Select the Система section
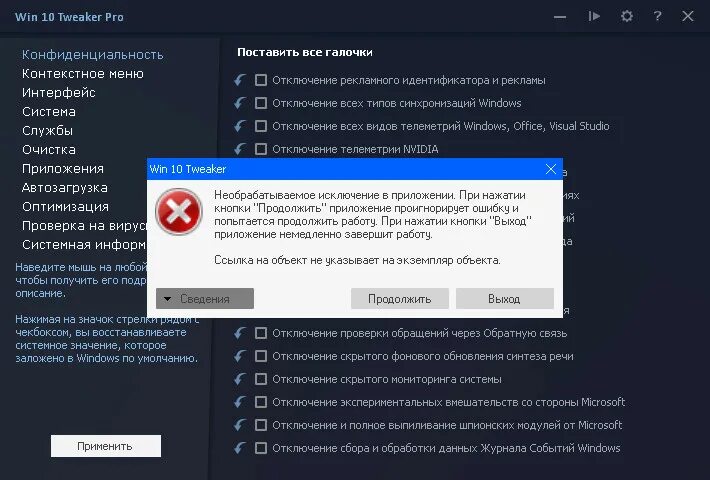Image resolution: width=710 pixels, height=480 pixels. [49, 112]
